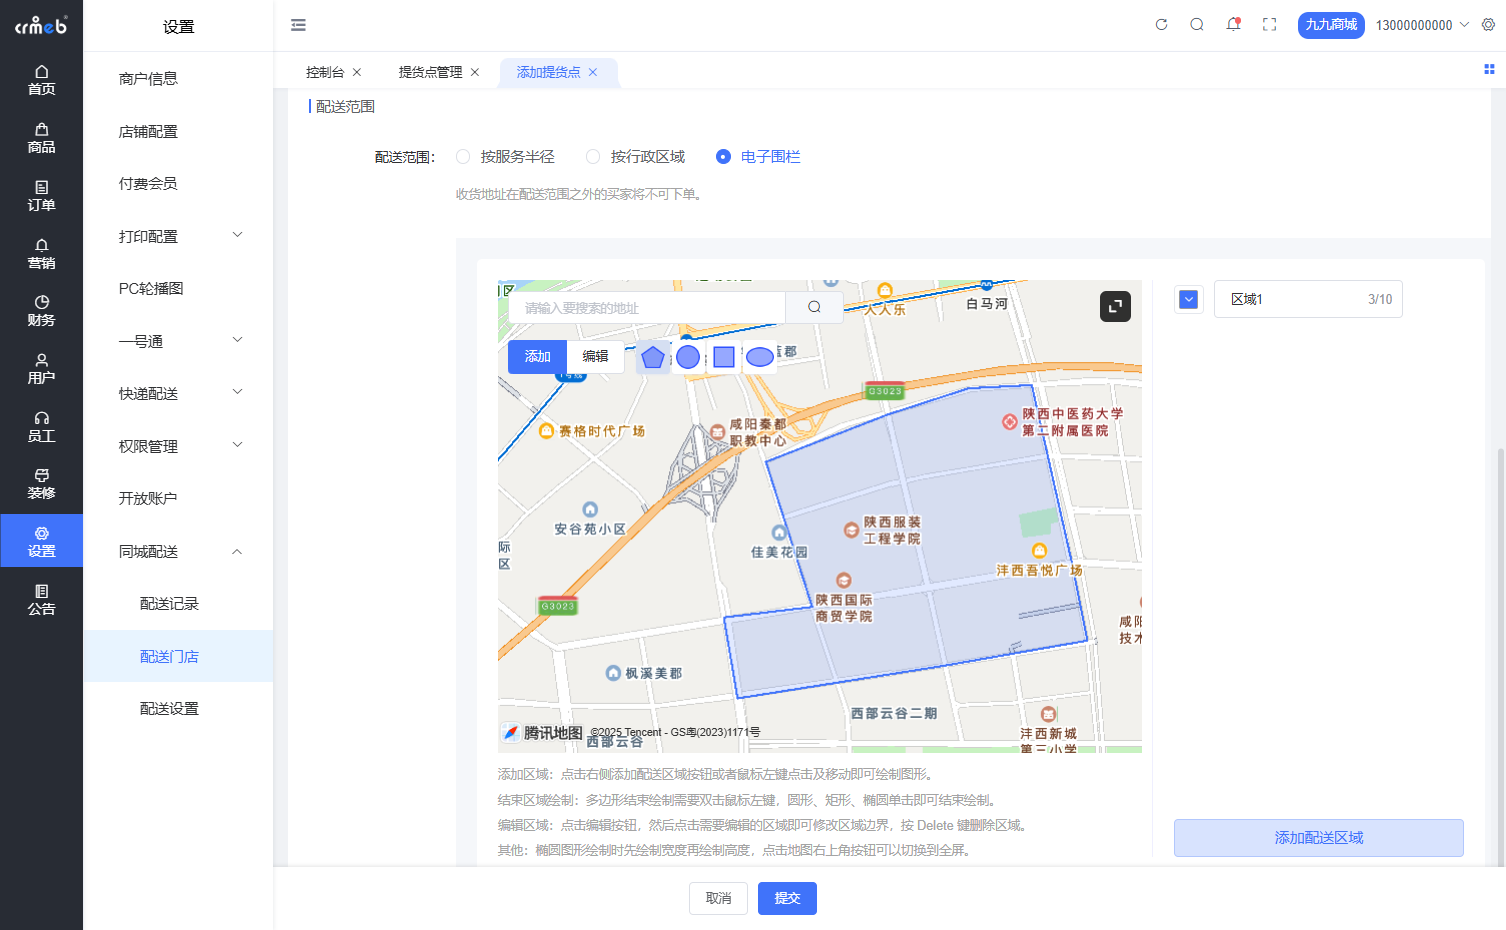Viewport: 1506px width, 930px height.
Task: Open the 公告 announcements section
Action: tap(41, 600)
